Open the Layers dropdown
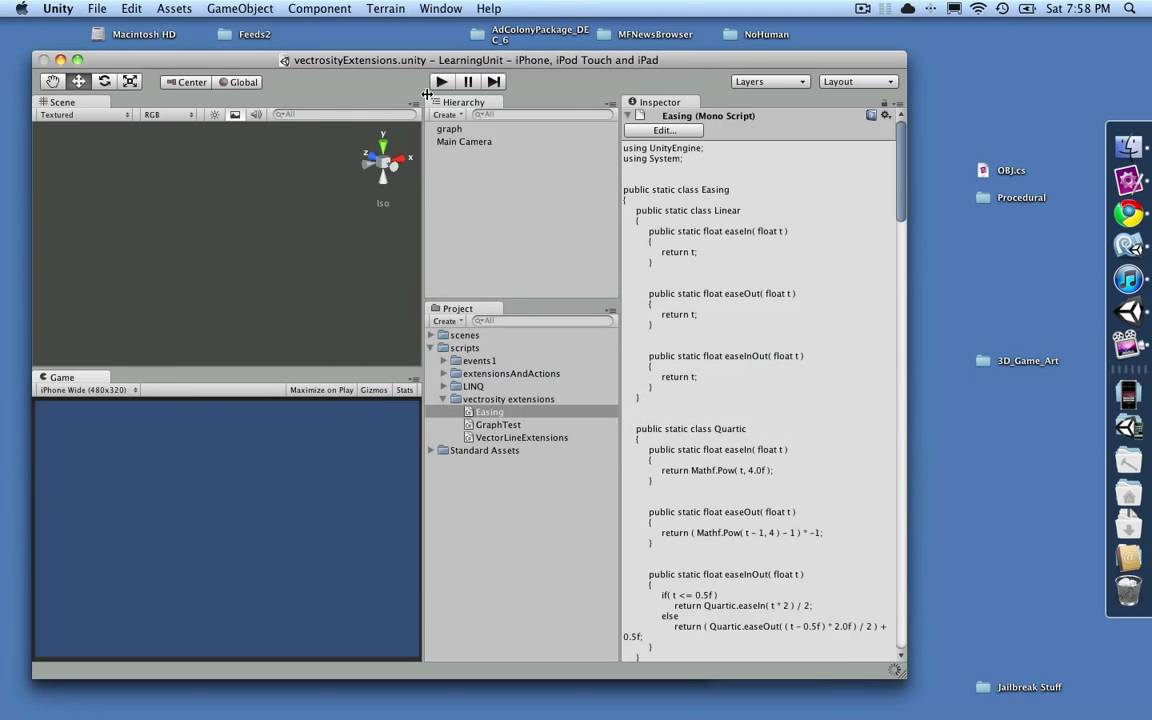Screen dimensions: 1152x720 [770, 82]
